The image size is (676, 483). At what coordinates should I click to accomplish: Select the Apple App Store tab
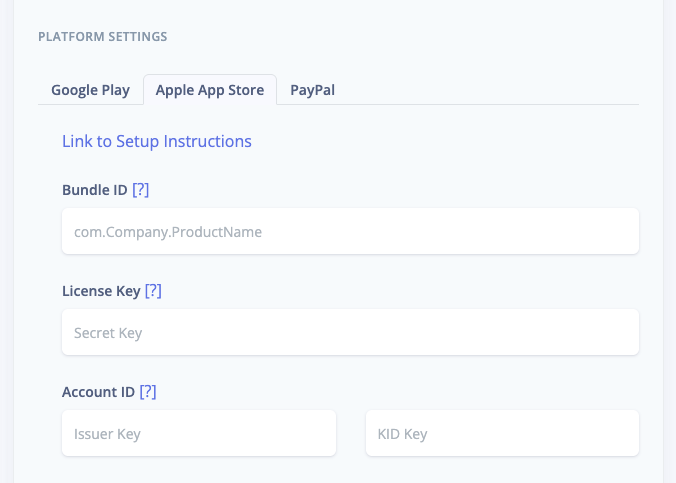click(x=210, y=90)
